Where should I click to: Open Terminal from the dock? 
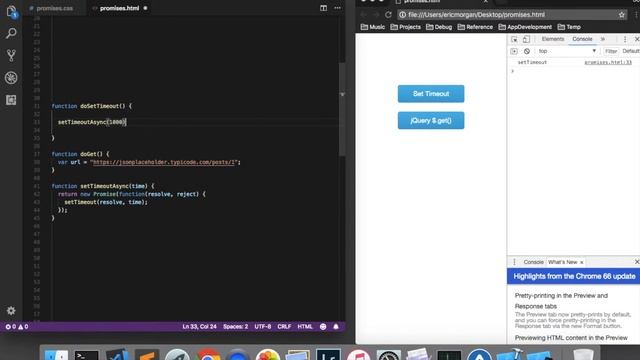[86, 354]
